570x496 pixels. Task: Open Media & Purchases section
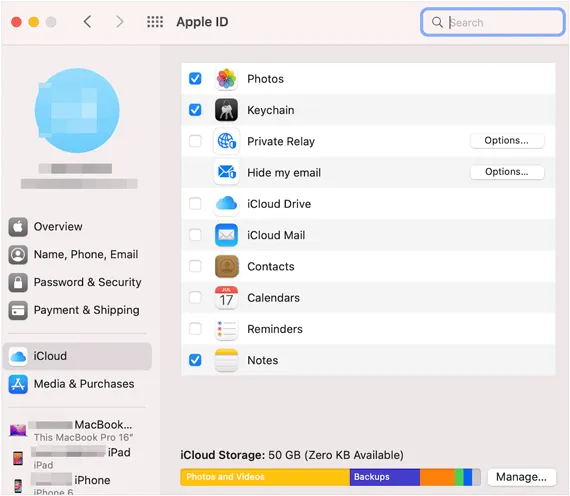coord(77,384)
